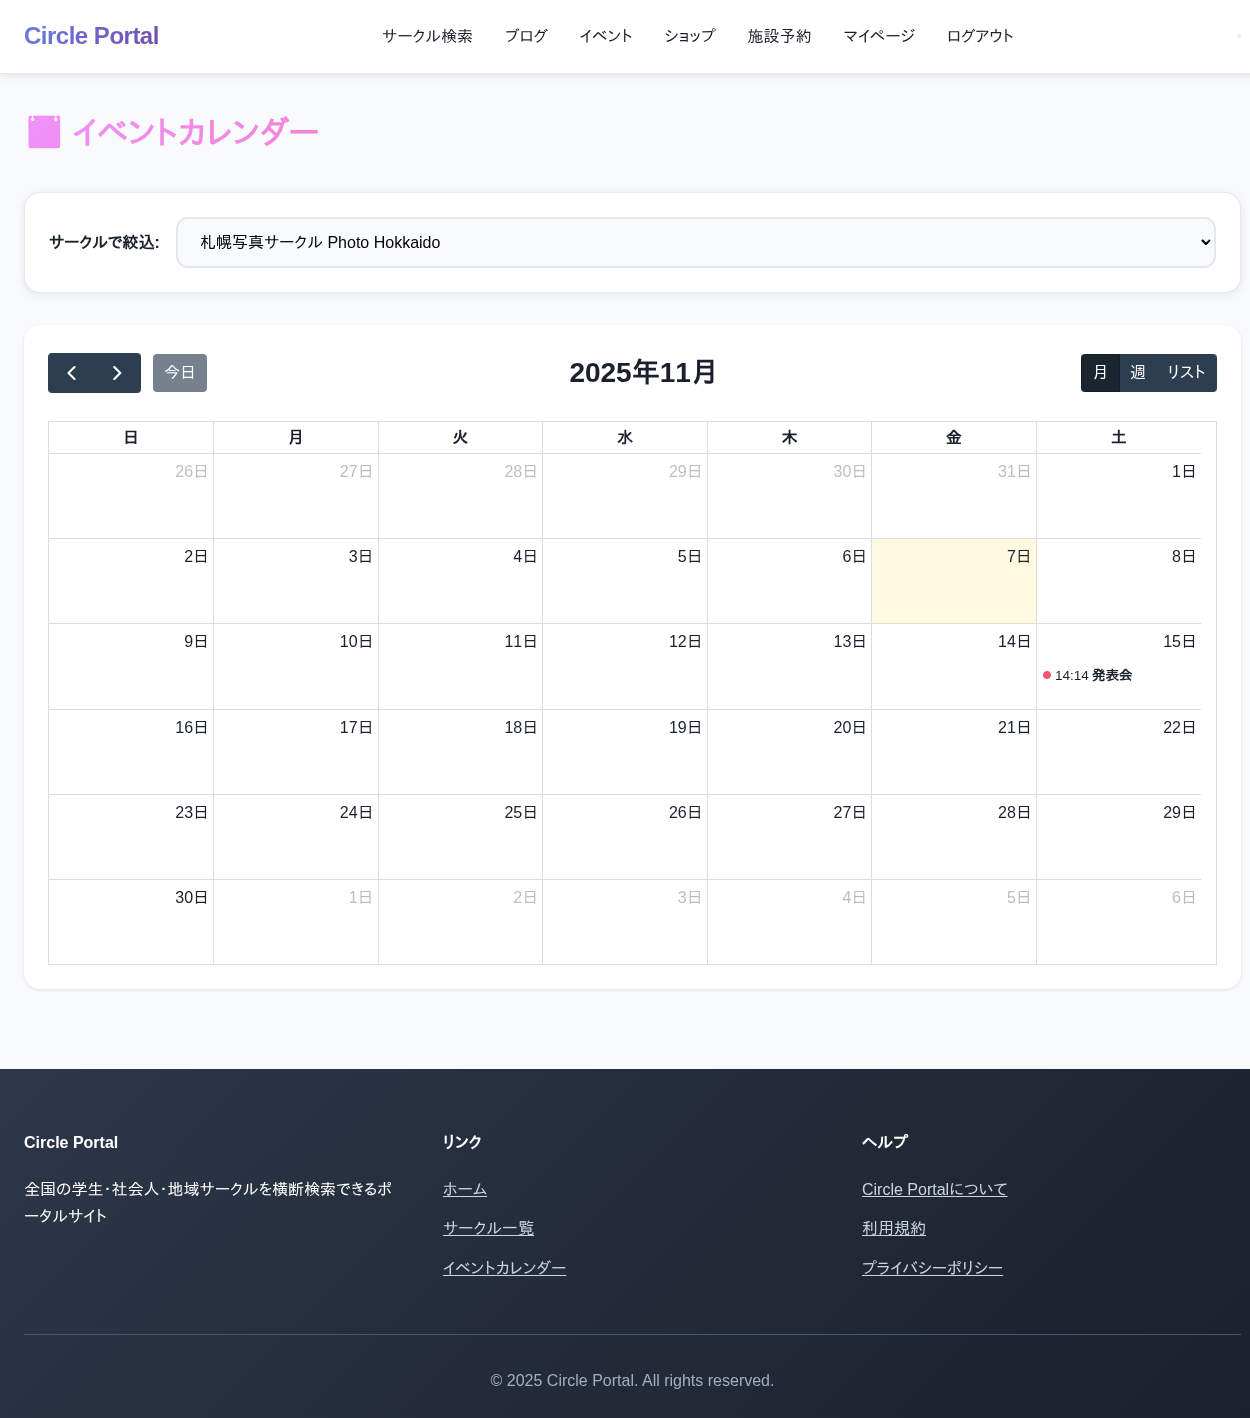Switch to リスト view
Viewport: 1250px width, 1418px height.
point(1186,372)
